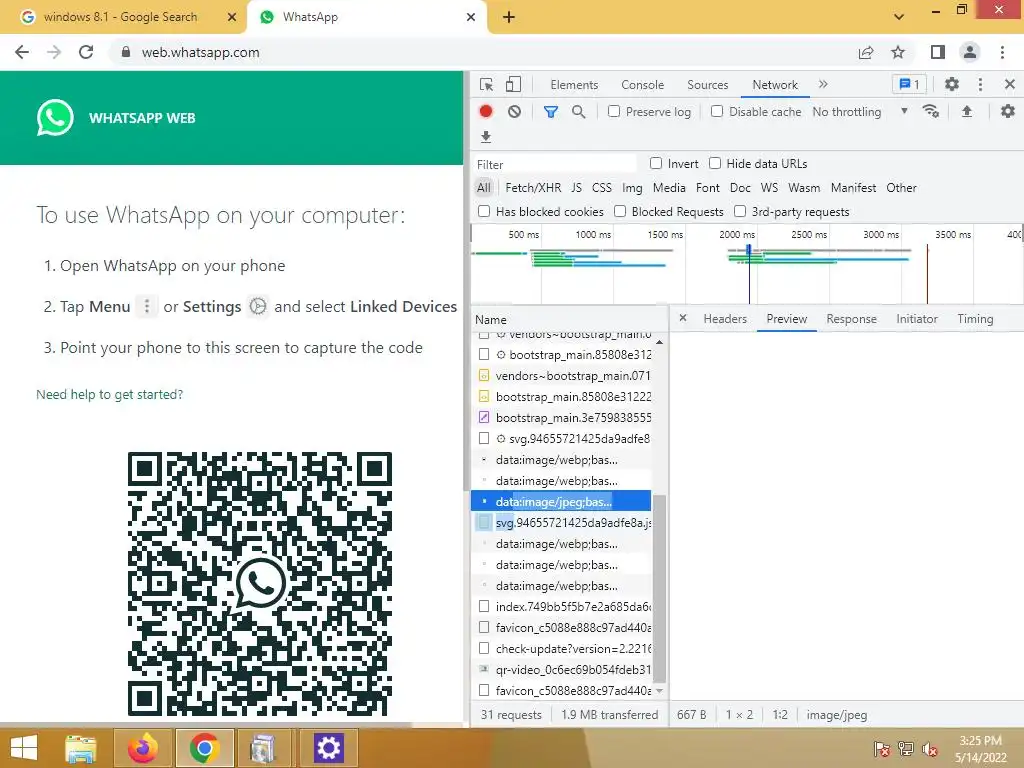
Task: Open PC settings gear taskbar icon
Action: pos(328,748)
